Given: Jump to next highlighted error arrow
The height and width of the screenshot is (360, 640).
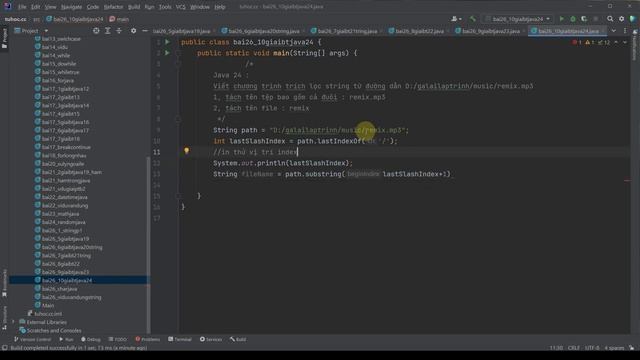Looking at the screenshot, I should point(625,42).
